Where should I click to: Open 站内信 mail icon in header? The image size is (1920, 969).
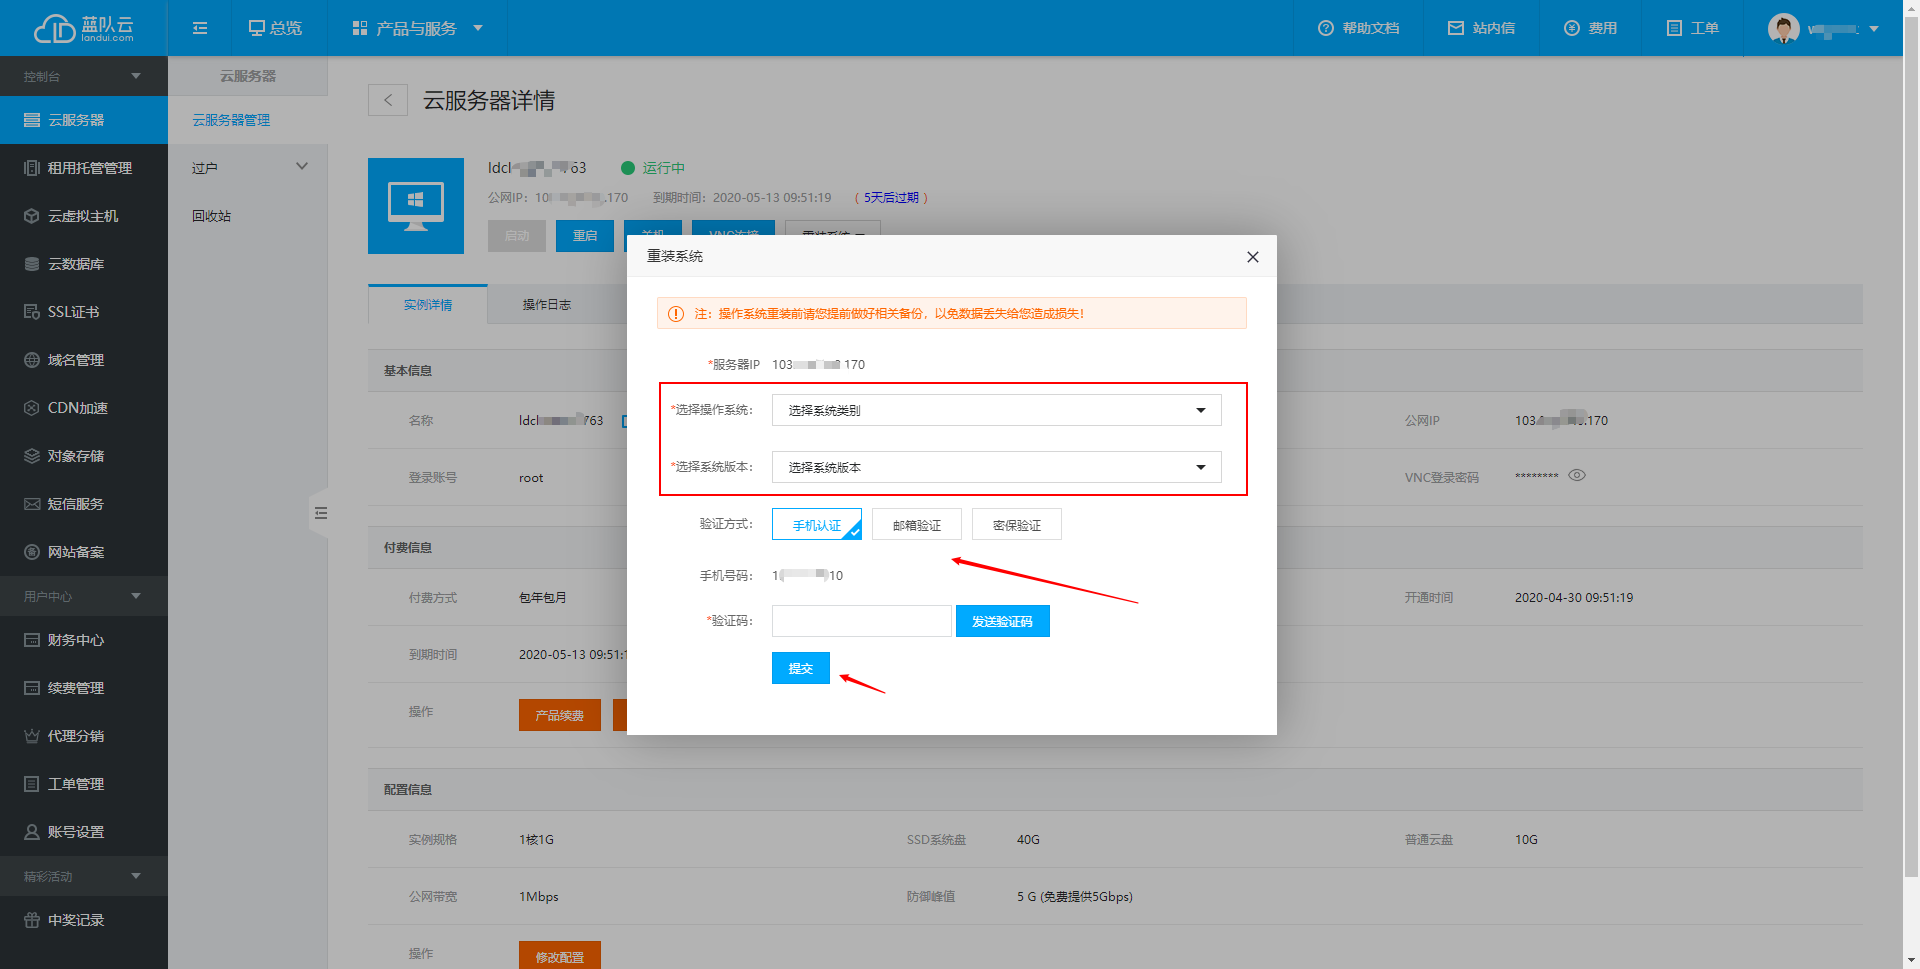click(x=1456, y=28)
